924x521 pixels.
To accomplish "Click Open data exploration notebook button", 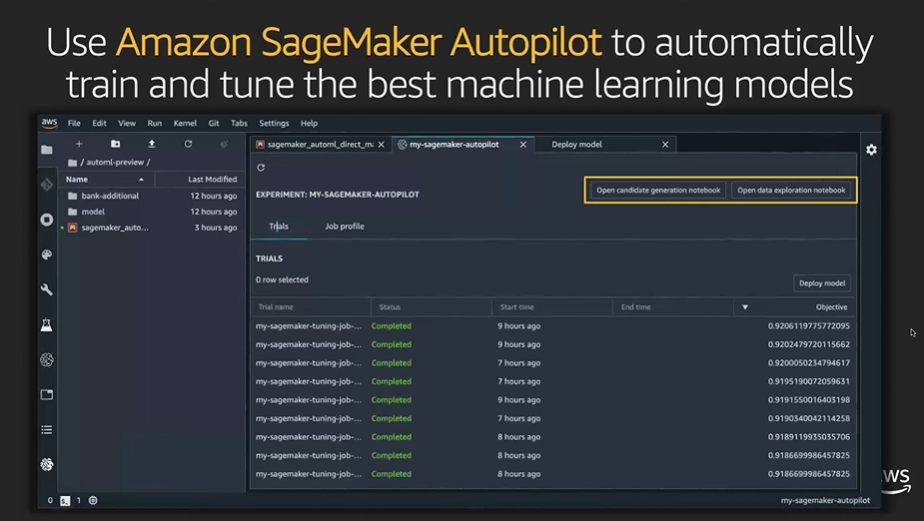I will coord(791,190).
